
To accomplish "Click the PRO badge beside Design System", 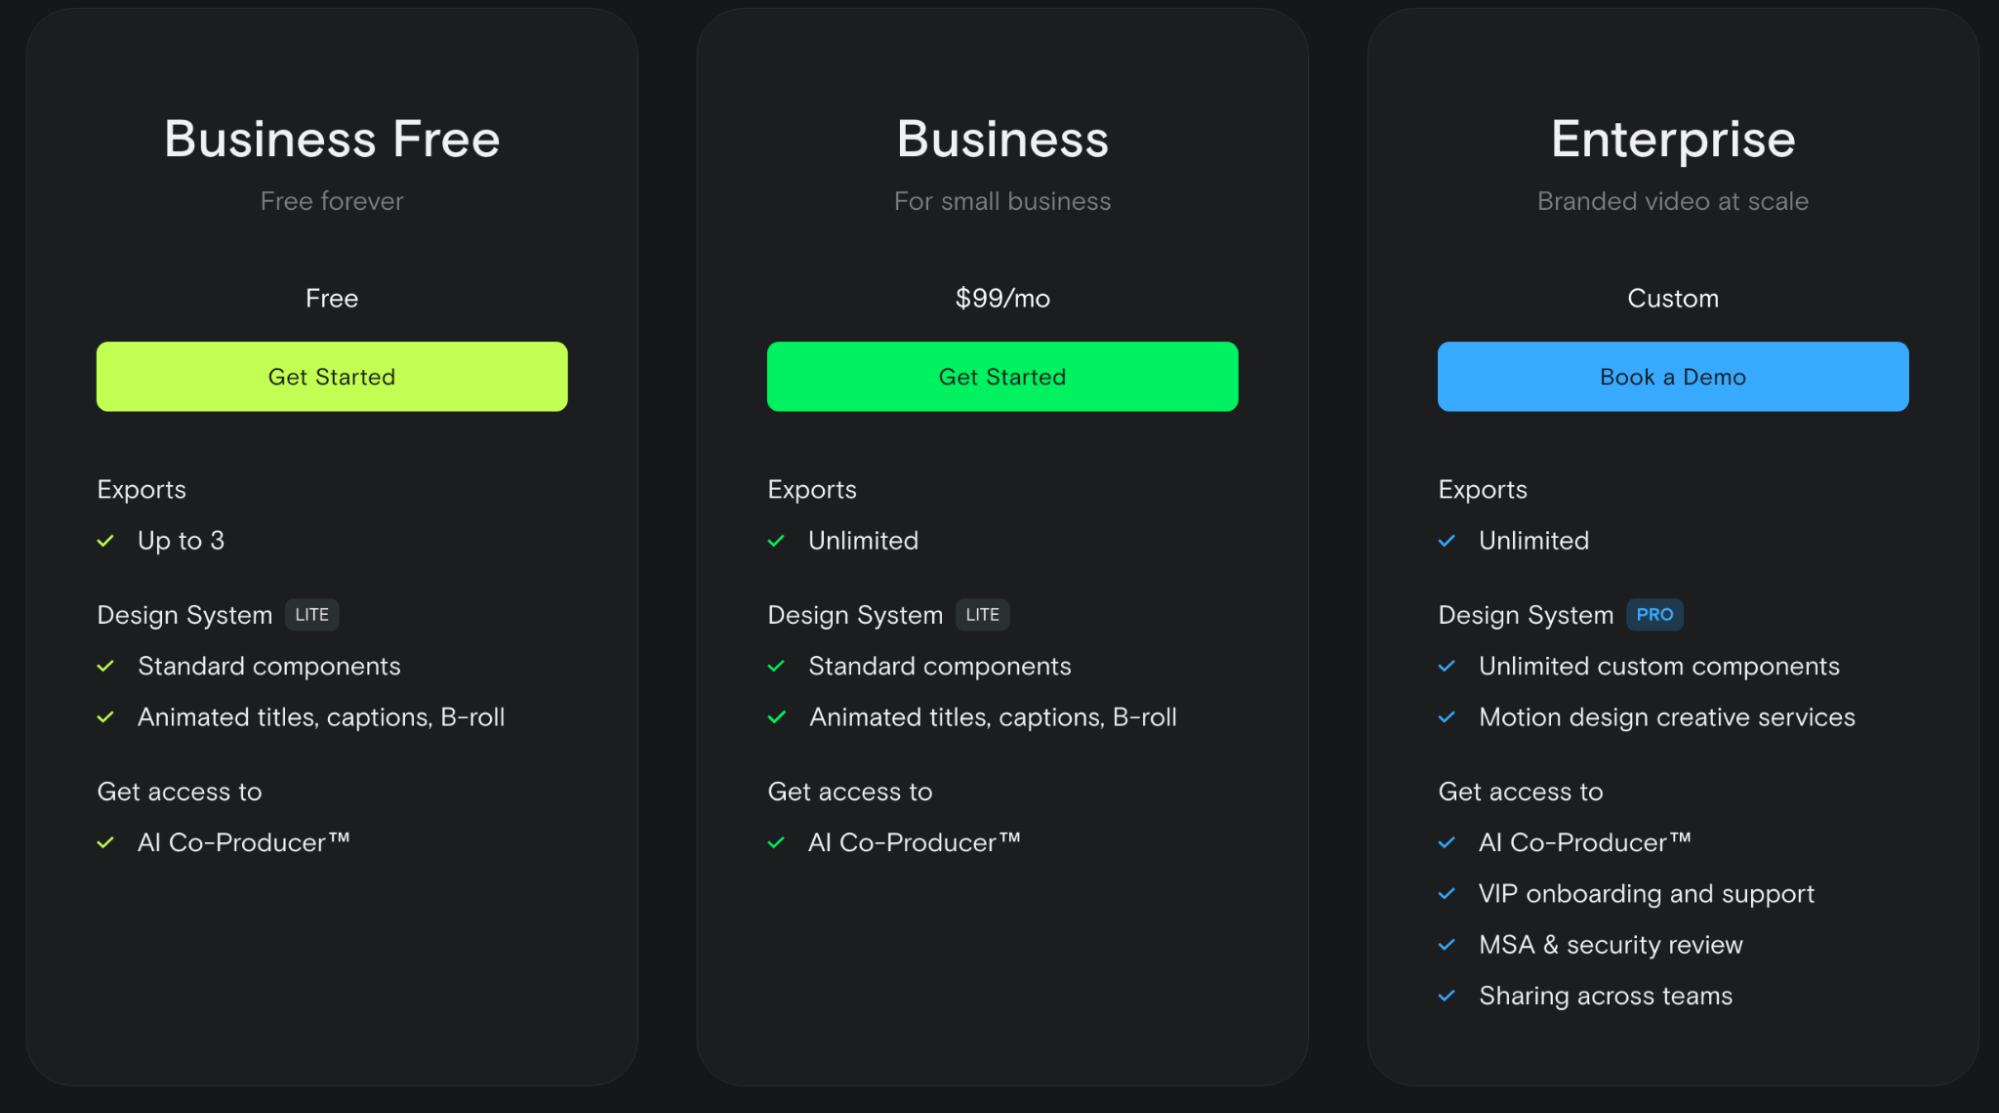I will 1654,615.
